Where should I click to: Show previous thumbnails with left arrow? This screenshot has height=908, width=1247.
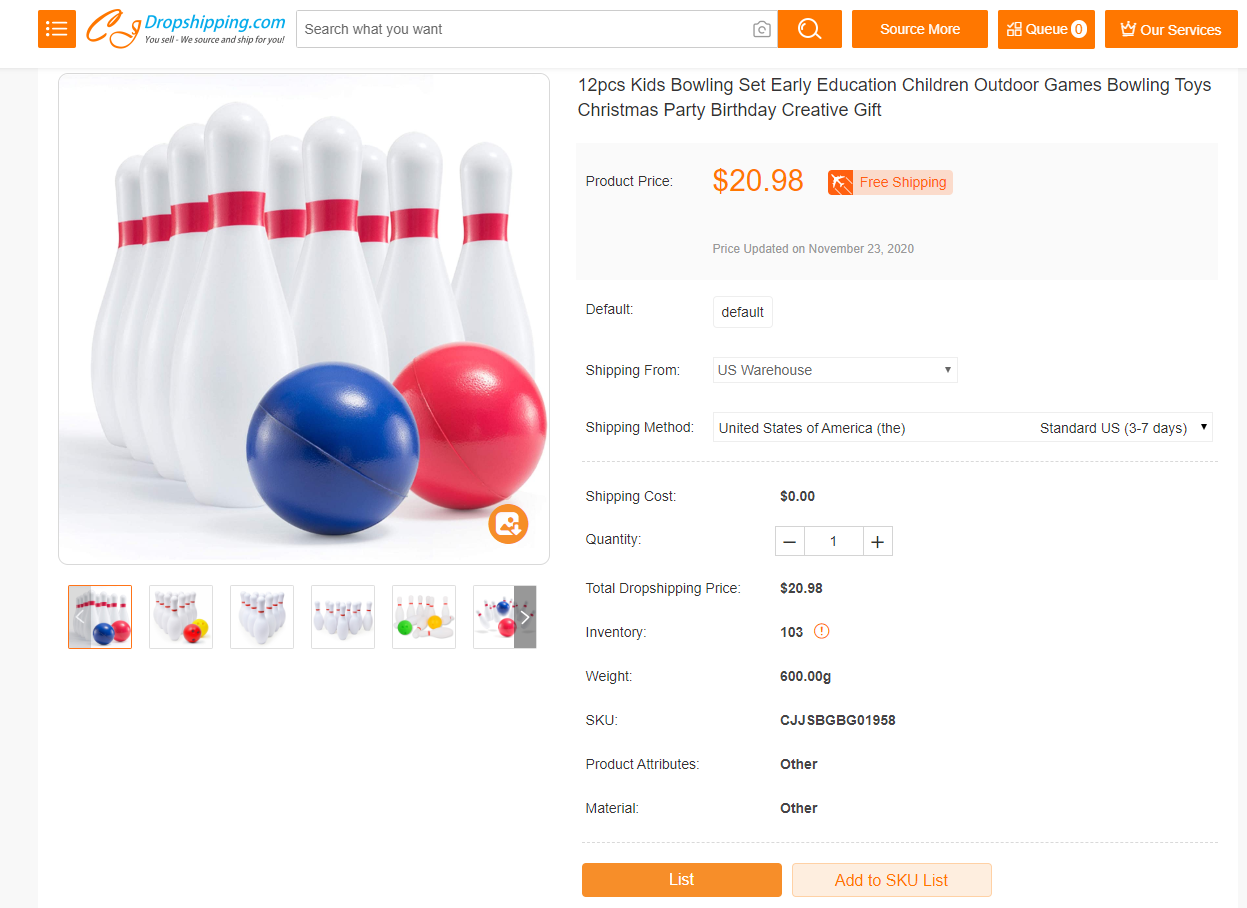80,617
